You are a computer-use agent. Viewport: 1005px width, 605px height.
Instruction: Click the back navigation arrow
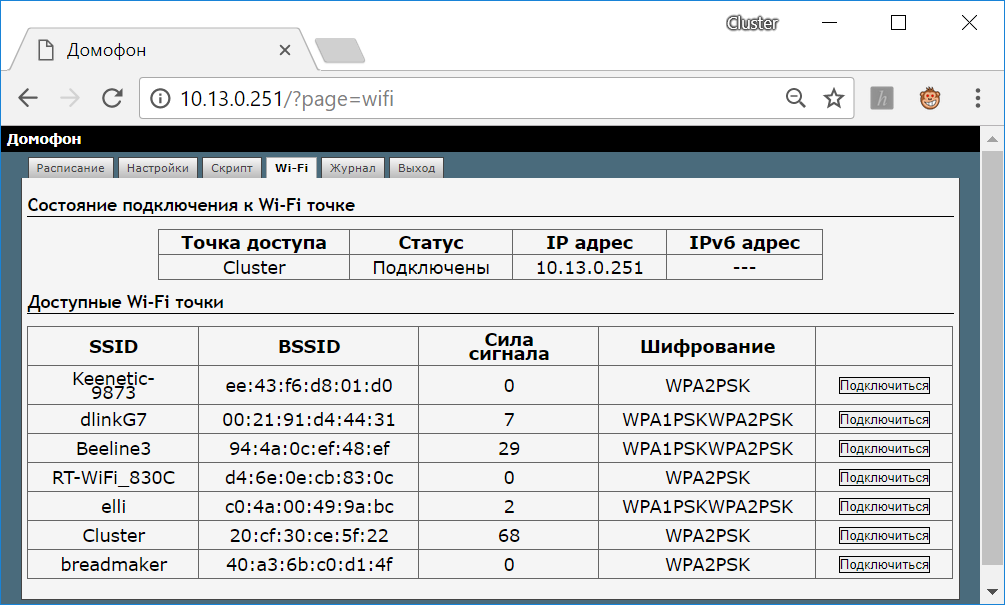(x=27, y=98)
